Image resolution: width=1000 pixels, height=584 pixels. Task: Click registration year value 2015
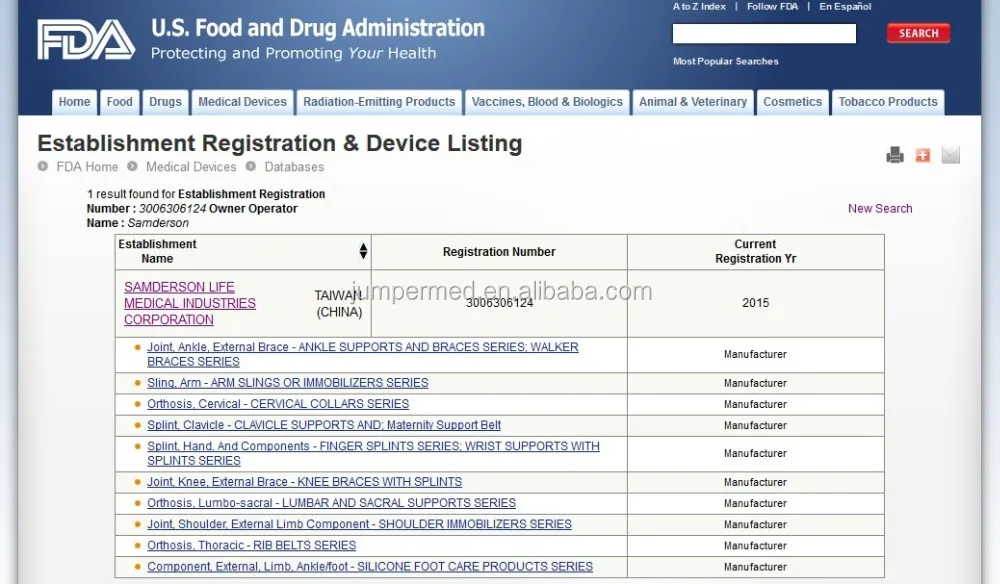[756, 303]
